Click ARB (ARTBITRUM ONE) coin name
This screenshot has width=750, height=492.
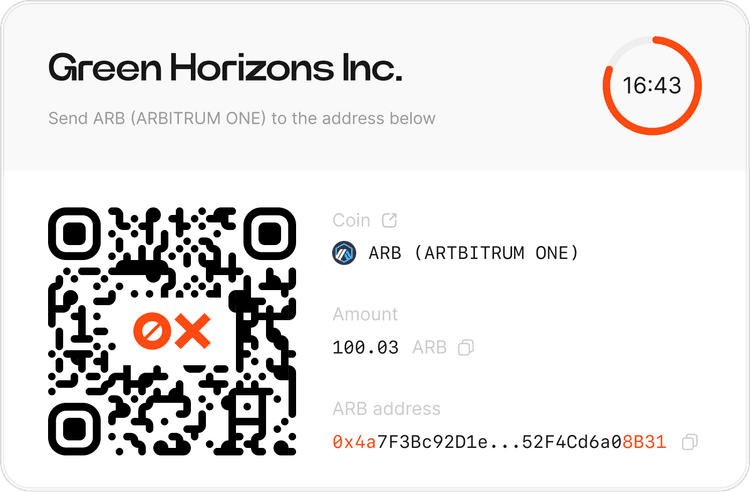[x=474, y=253]
